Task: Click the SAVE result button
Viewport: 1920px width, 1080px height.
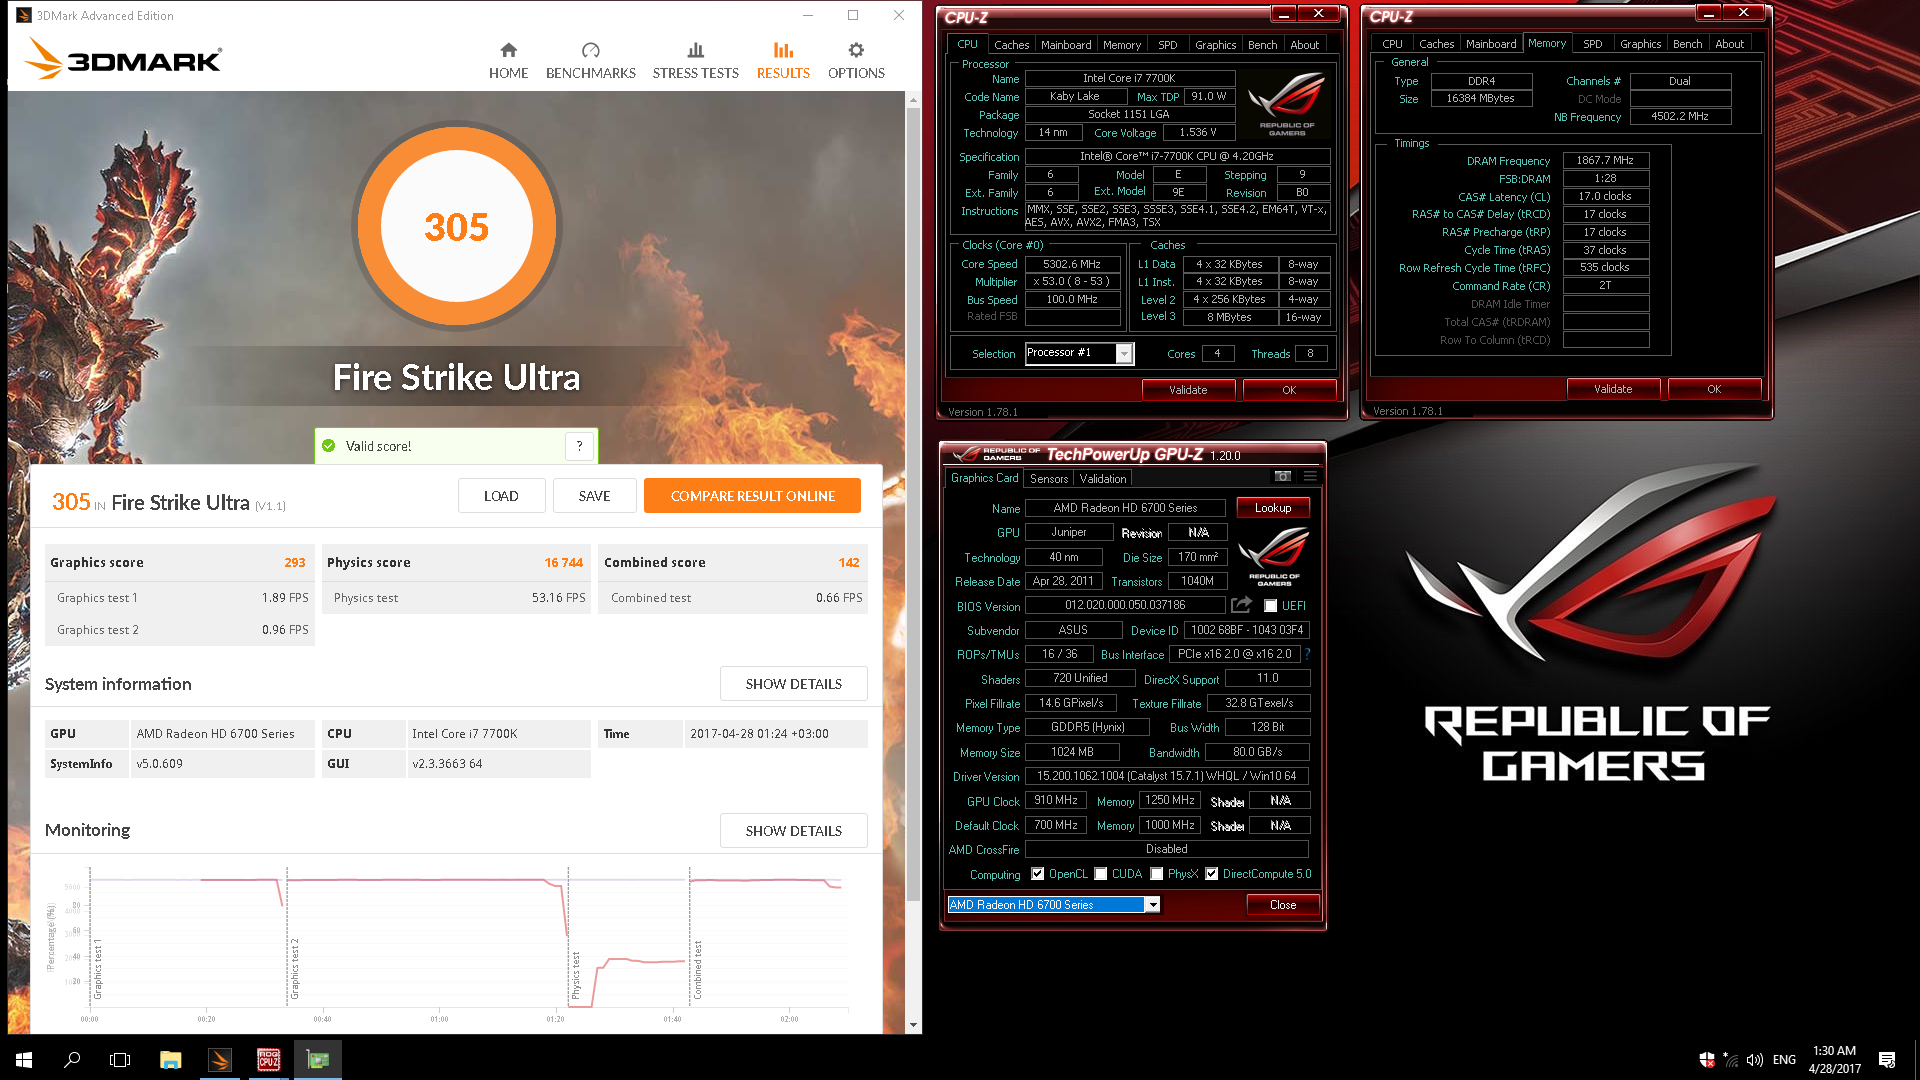Action: pyautogui.click(x=594, y=496)
